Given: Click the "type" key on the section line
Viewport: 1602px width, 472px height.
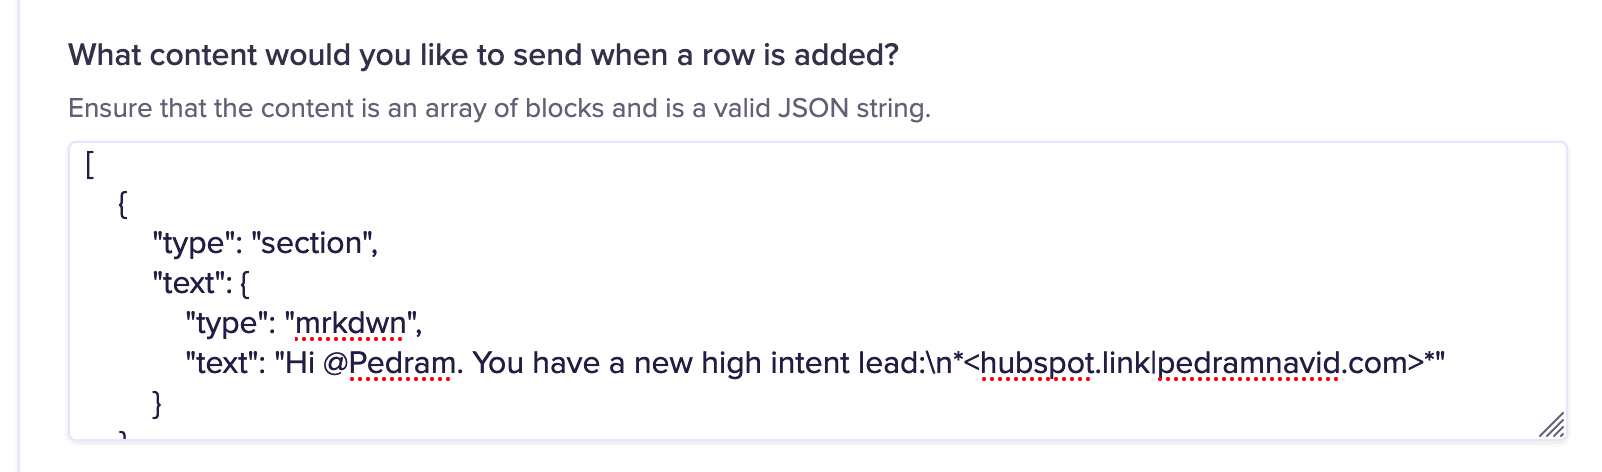Looking at the screenshot, I should (192, 243).
